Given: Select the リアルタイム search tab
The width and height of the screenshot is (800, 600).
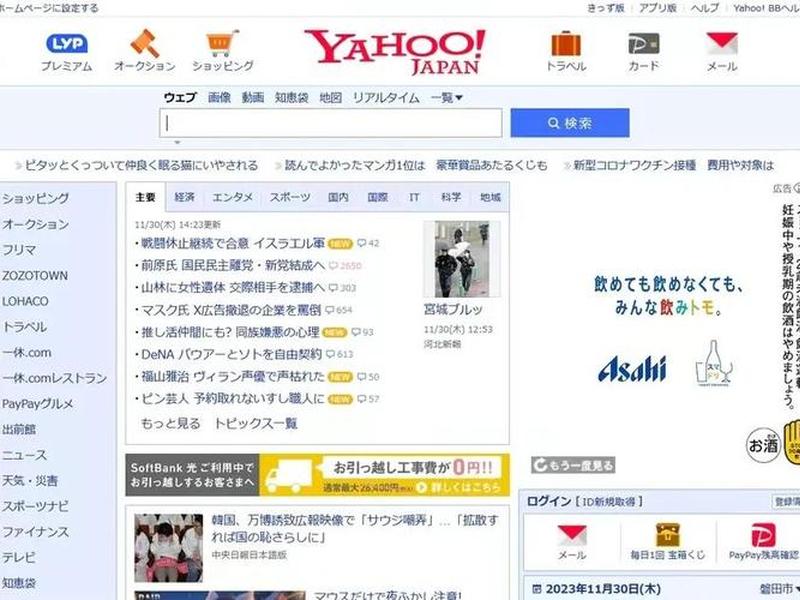Looking at the screenshot, I should pyautogui.click(x=386, y=97).
